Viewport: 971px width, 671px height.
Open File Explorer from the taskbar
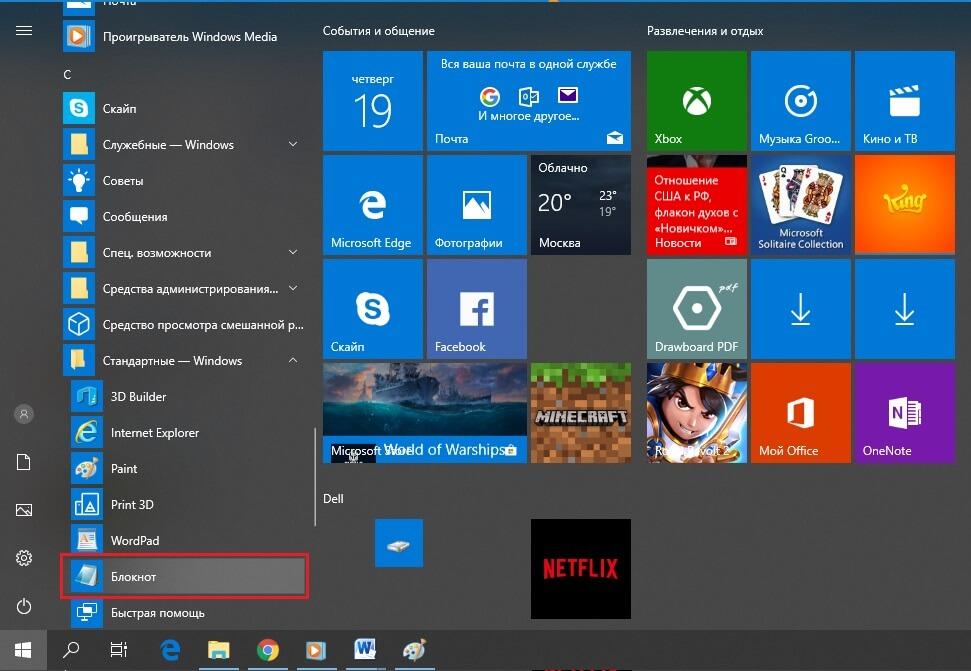point(219,650)
